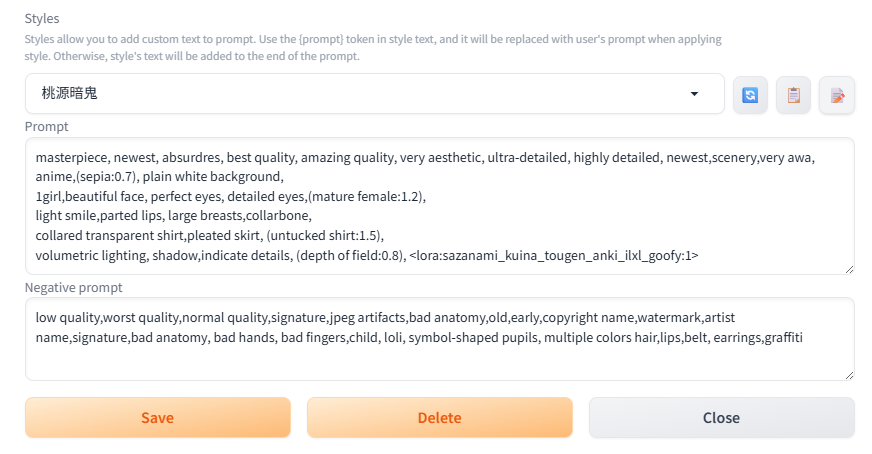872x454 pixels.
Task: Click the "Negative prompt" field label
Action: click(73, 287)
